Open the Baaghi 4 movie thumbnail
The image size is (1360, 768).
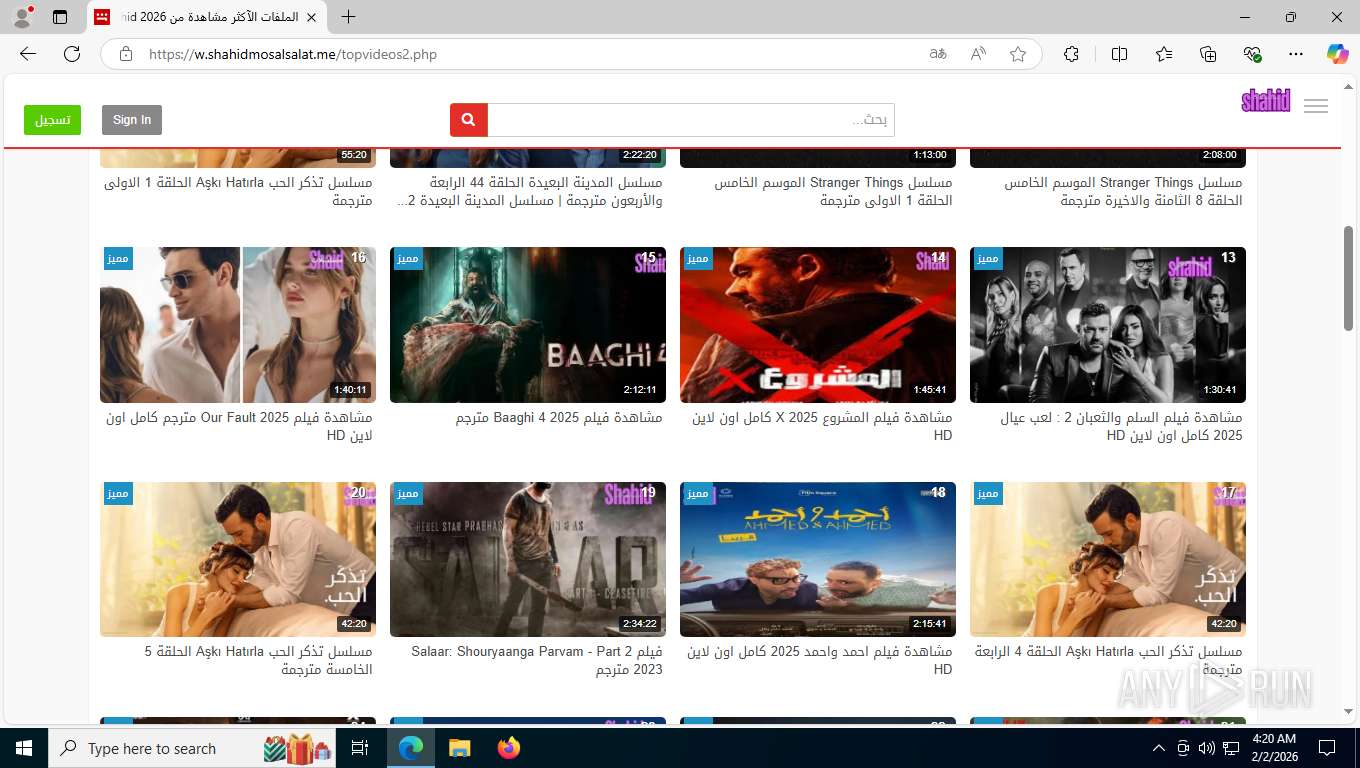point(528,325)
